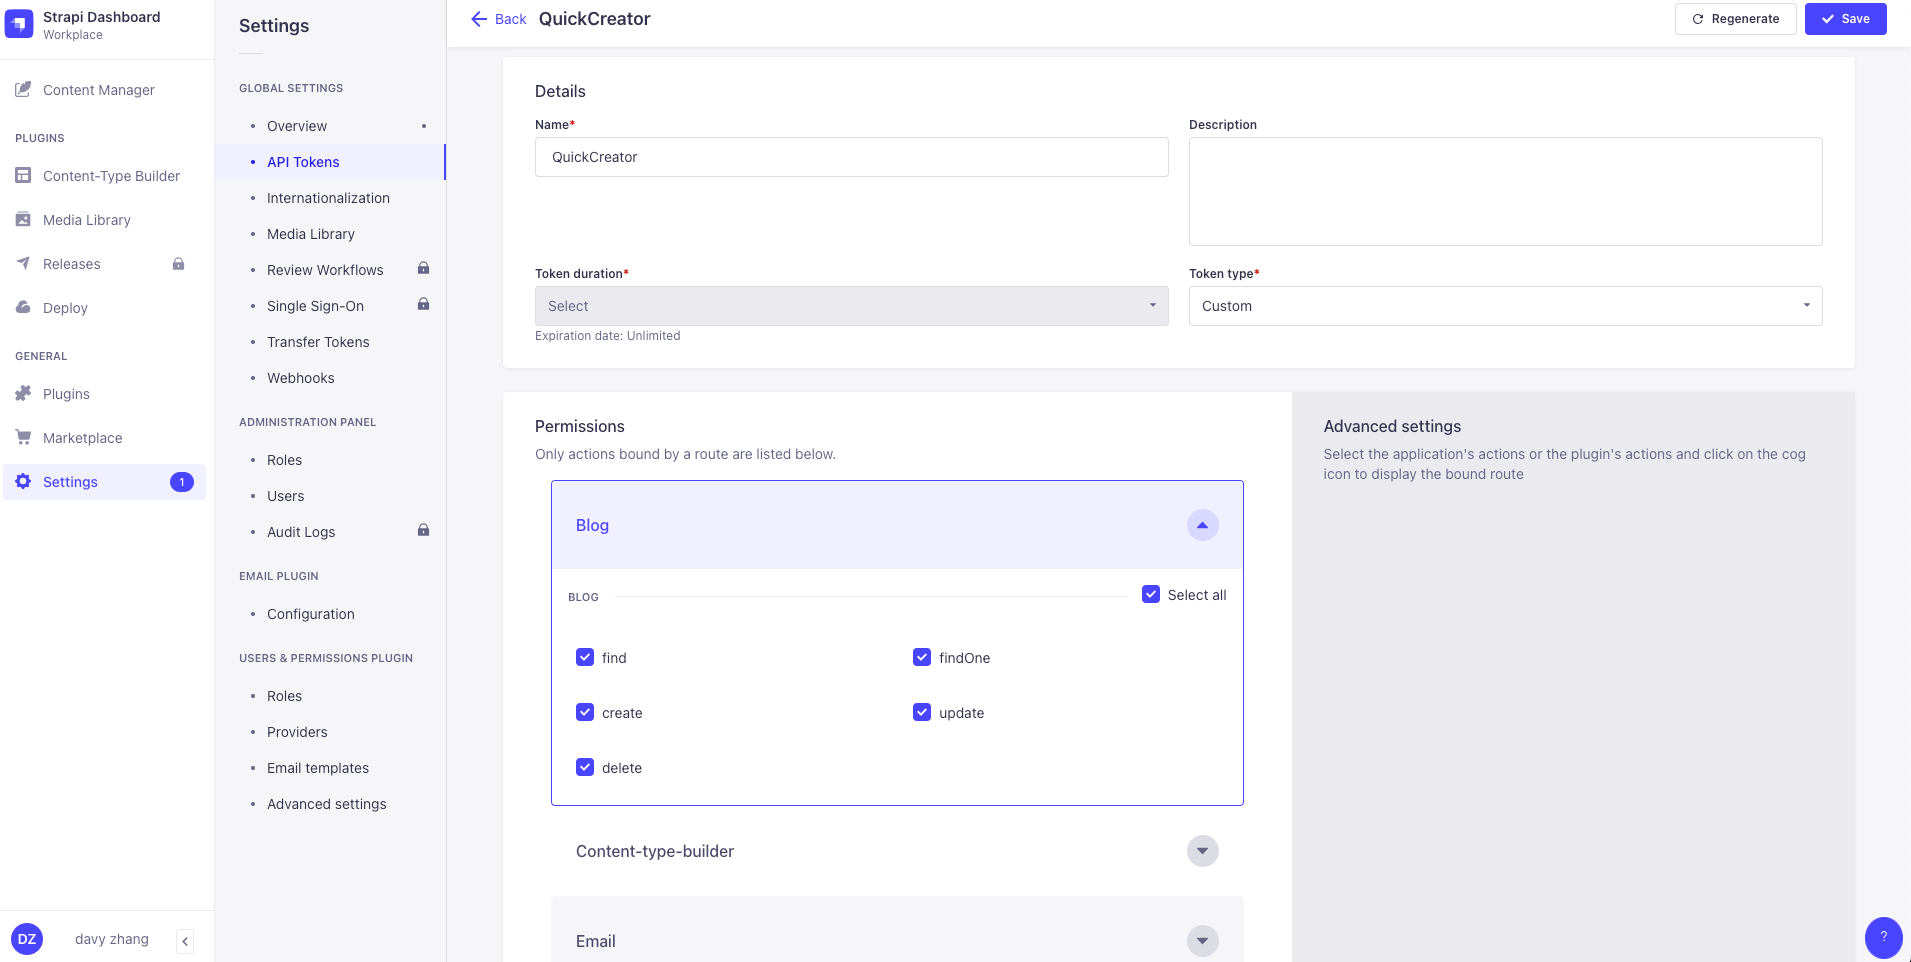Image resolution: width=1911 pixels, height=962 pixels.
Task: Open Email templates settings
Action: (x=318, y=768)
